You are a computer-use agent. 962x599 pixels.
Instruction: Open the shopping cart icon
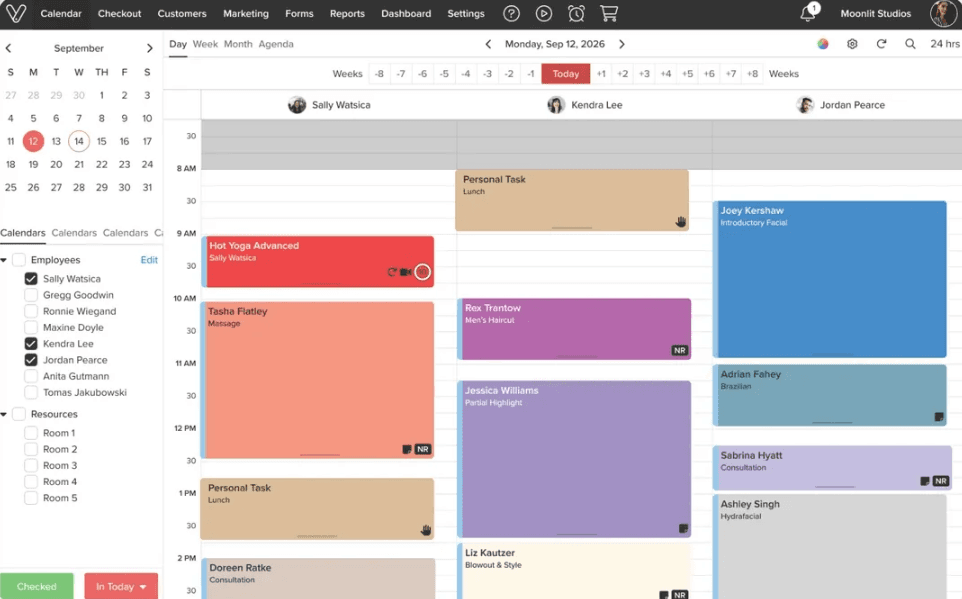(x=609, y=14)
